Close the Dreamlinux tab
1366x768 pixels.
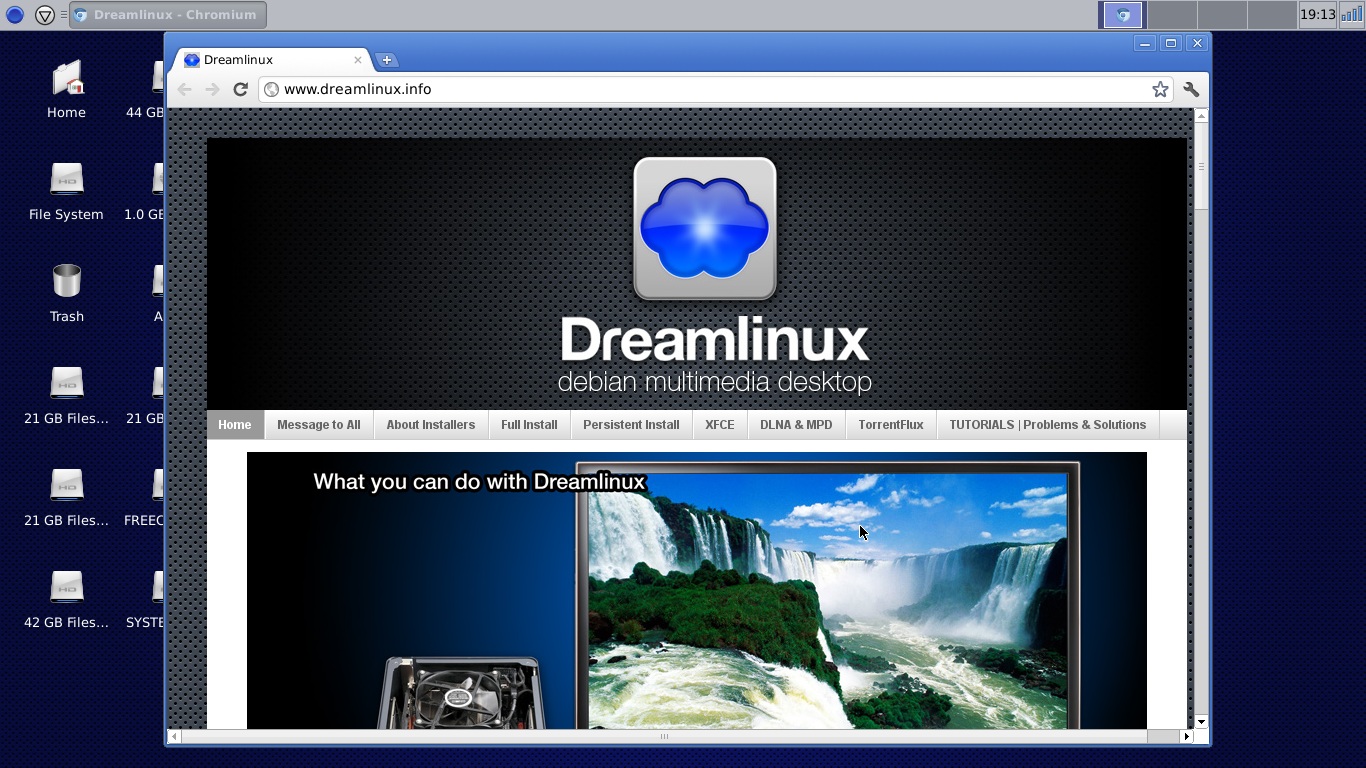click(358, 60)
